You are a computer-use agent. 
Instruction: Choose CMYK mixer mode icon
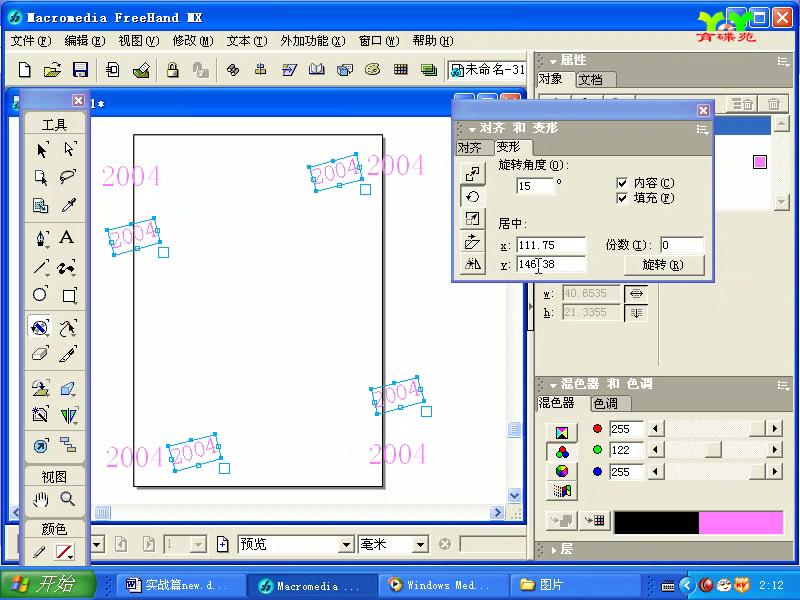point(562,433)
